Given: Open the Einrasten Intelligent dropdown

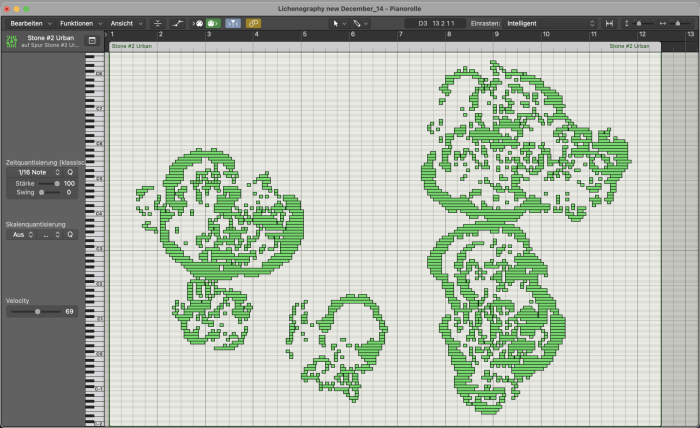Looking at the screenshot, I should pyautogui.click(x=550, y=23).
